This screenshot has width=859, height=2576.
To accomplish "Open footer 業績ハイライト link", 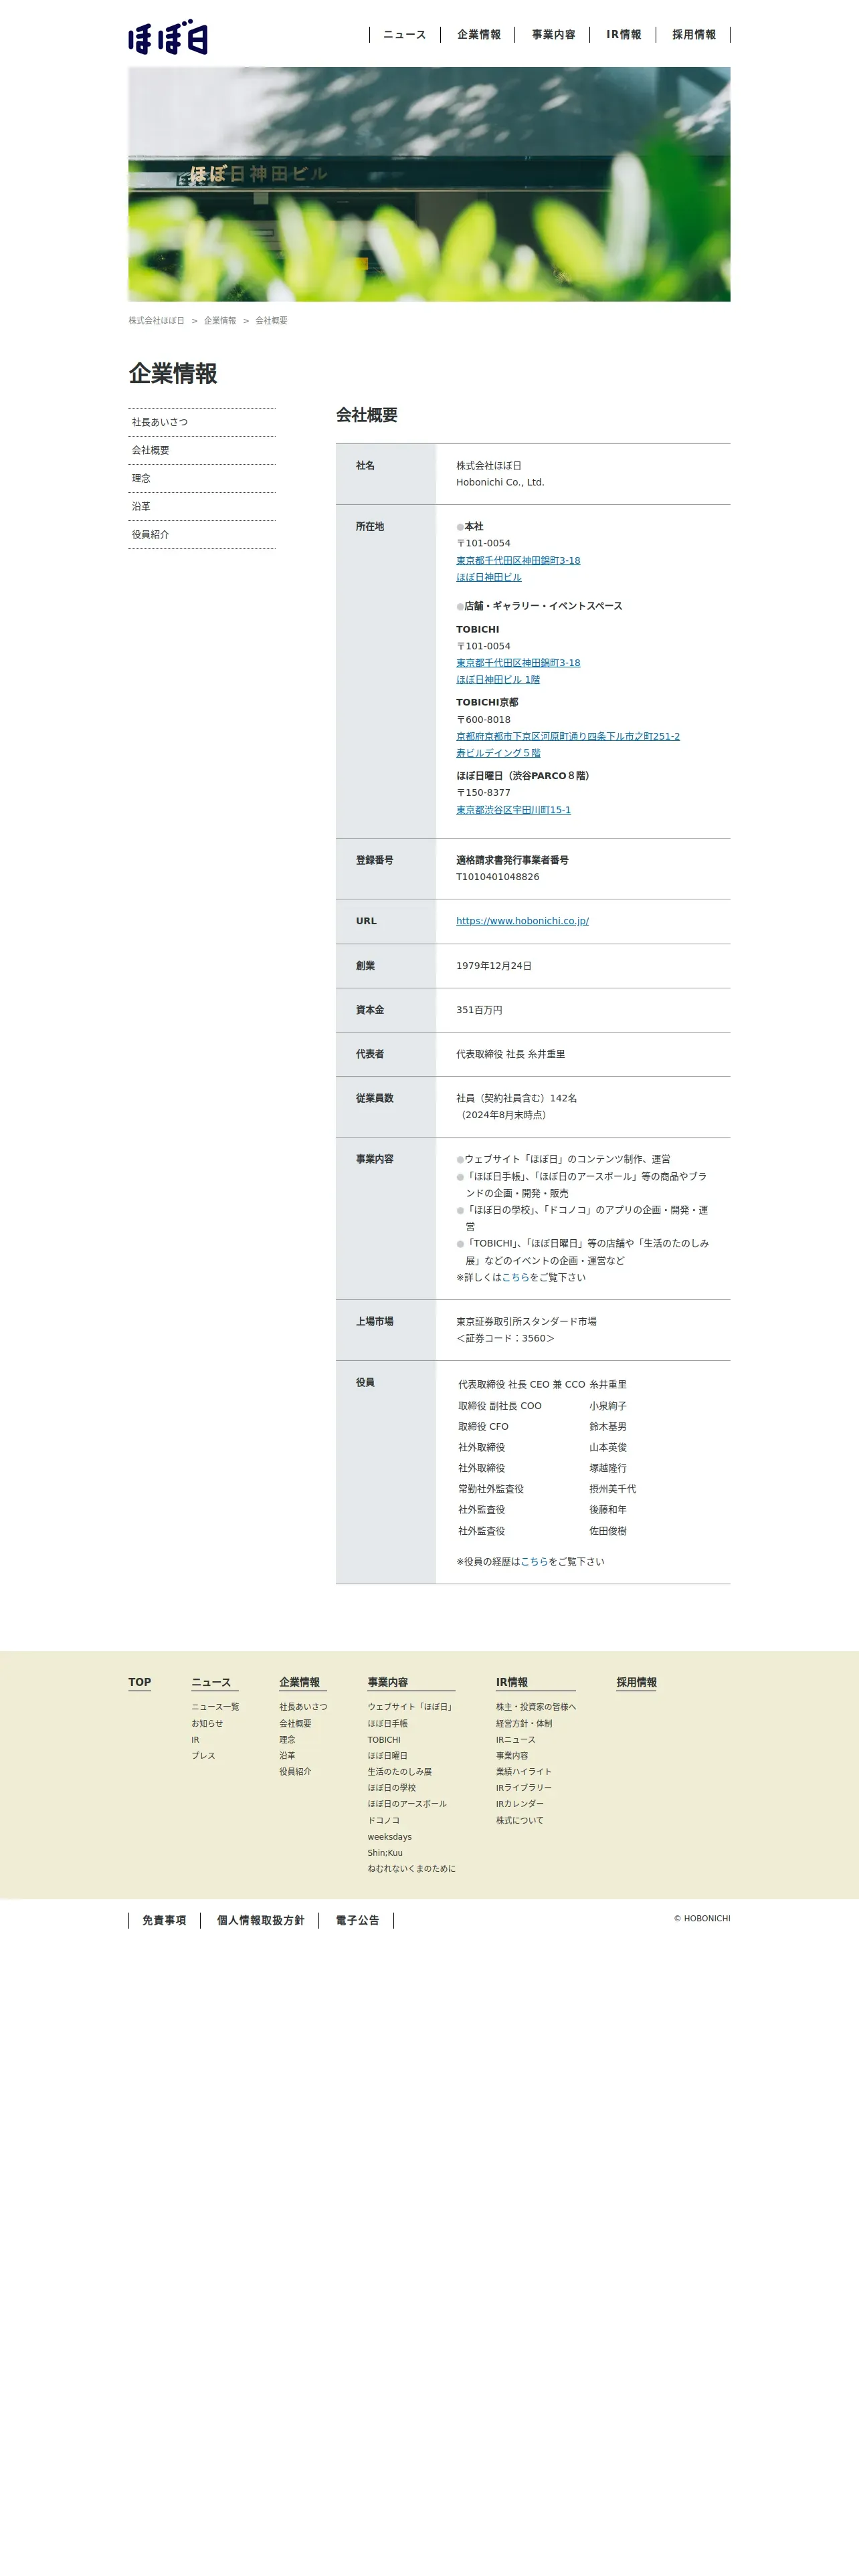I will 524,1771.
